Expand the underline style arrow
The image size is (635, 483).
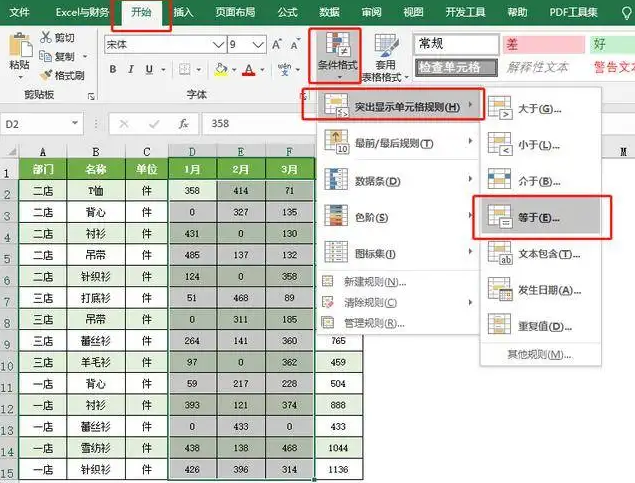coord(163,70)
